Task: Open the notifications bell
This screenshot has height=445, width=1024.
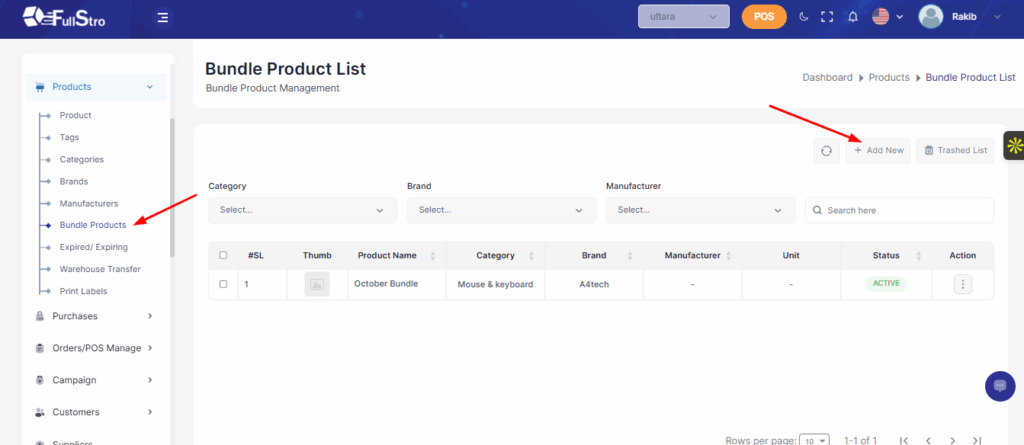Action: pos(852,17)
